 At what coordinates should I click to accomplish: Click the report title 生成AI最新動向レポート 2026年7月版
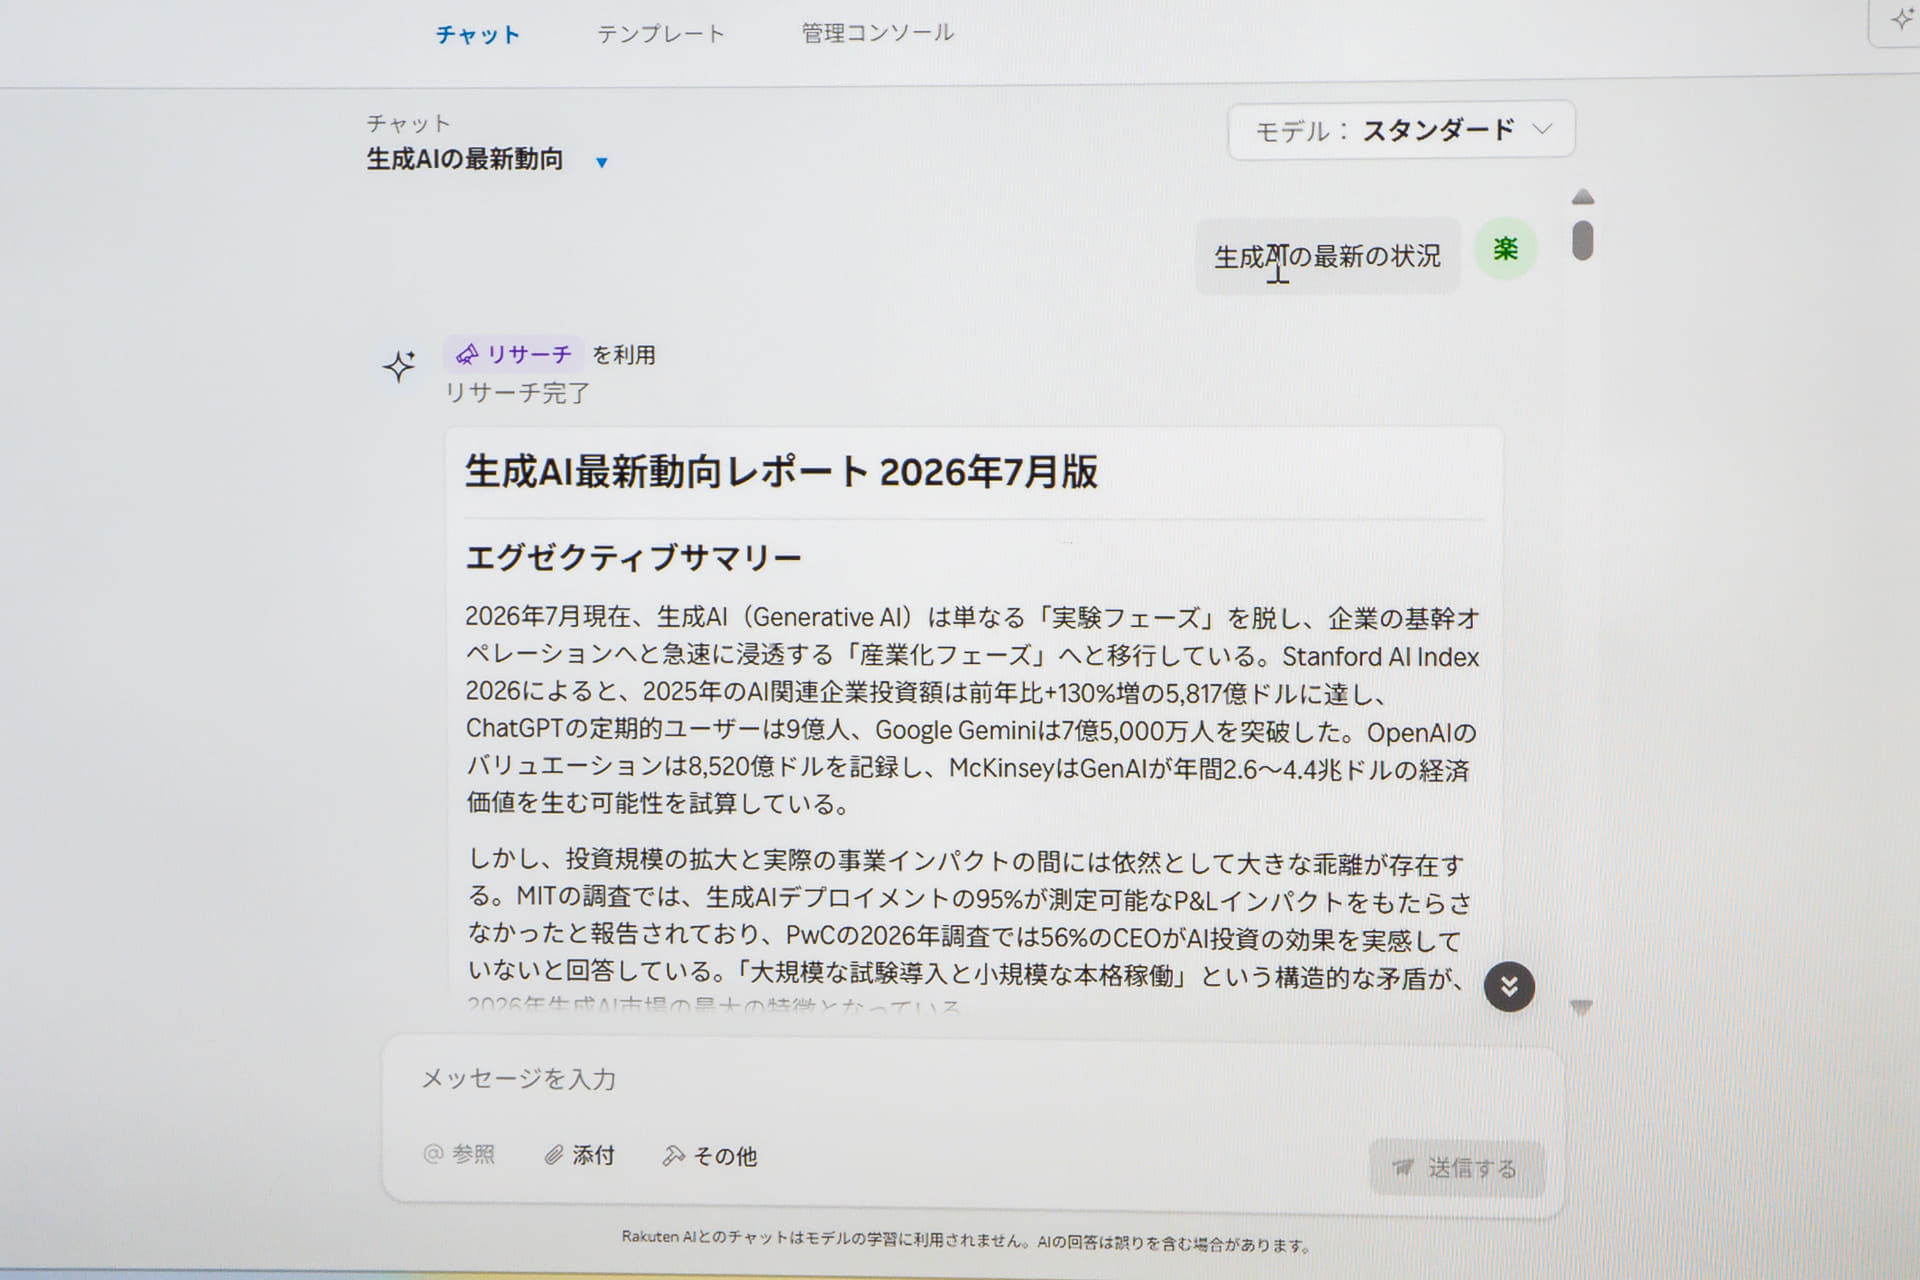(781, 472)
